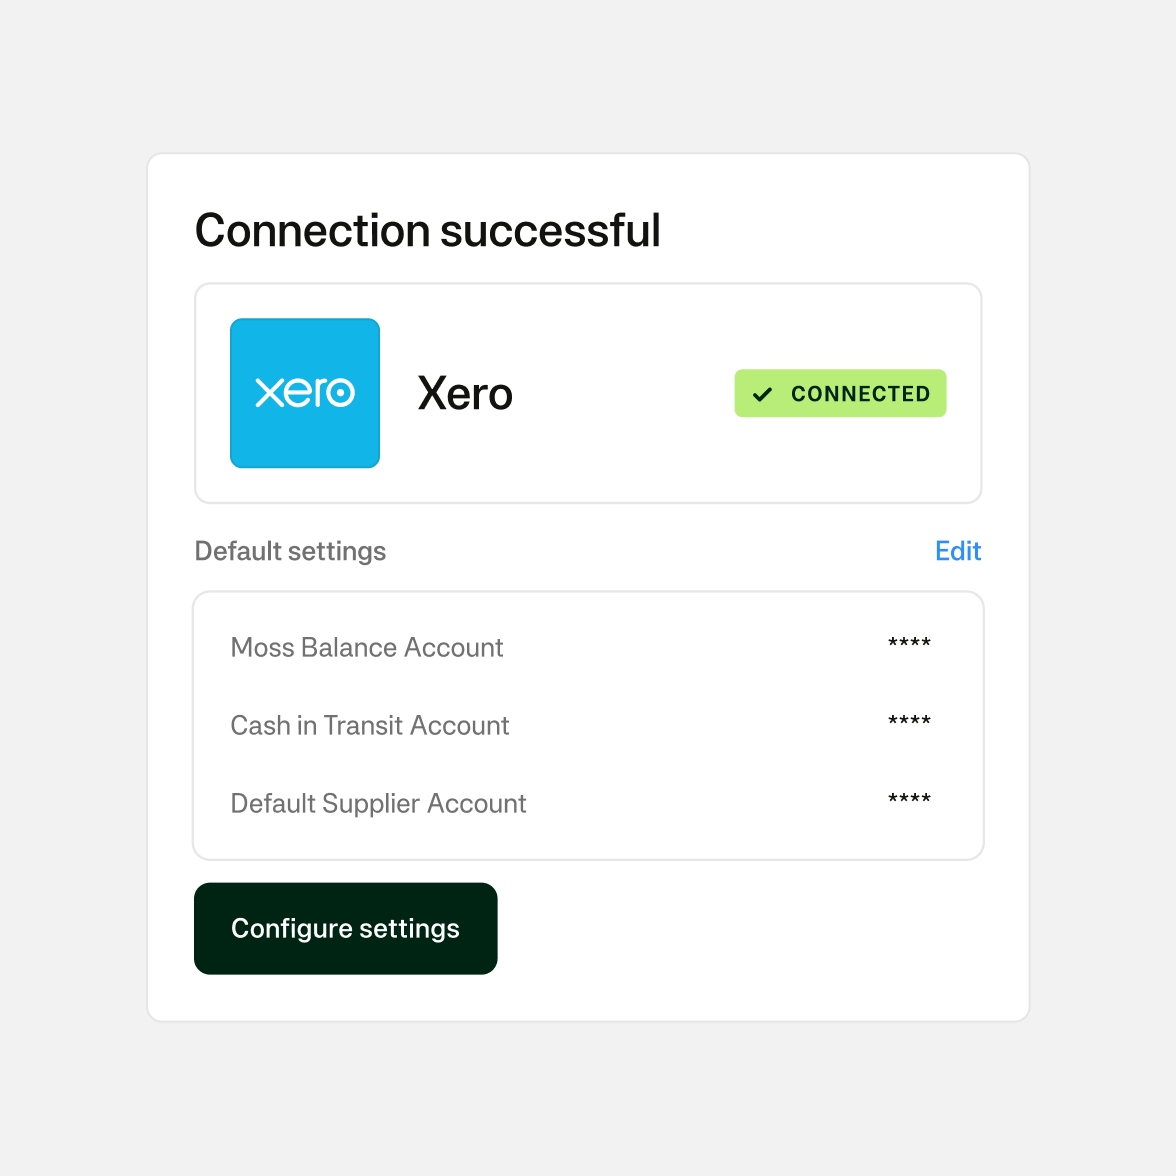This screenshot has height=1176, width=1176.
Task: Select the Moss Balance Account label
Action: pos(367,648)
